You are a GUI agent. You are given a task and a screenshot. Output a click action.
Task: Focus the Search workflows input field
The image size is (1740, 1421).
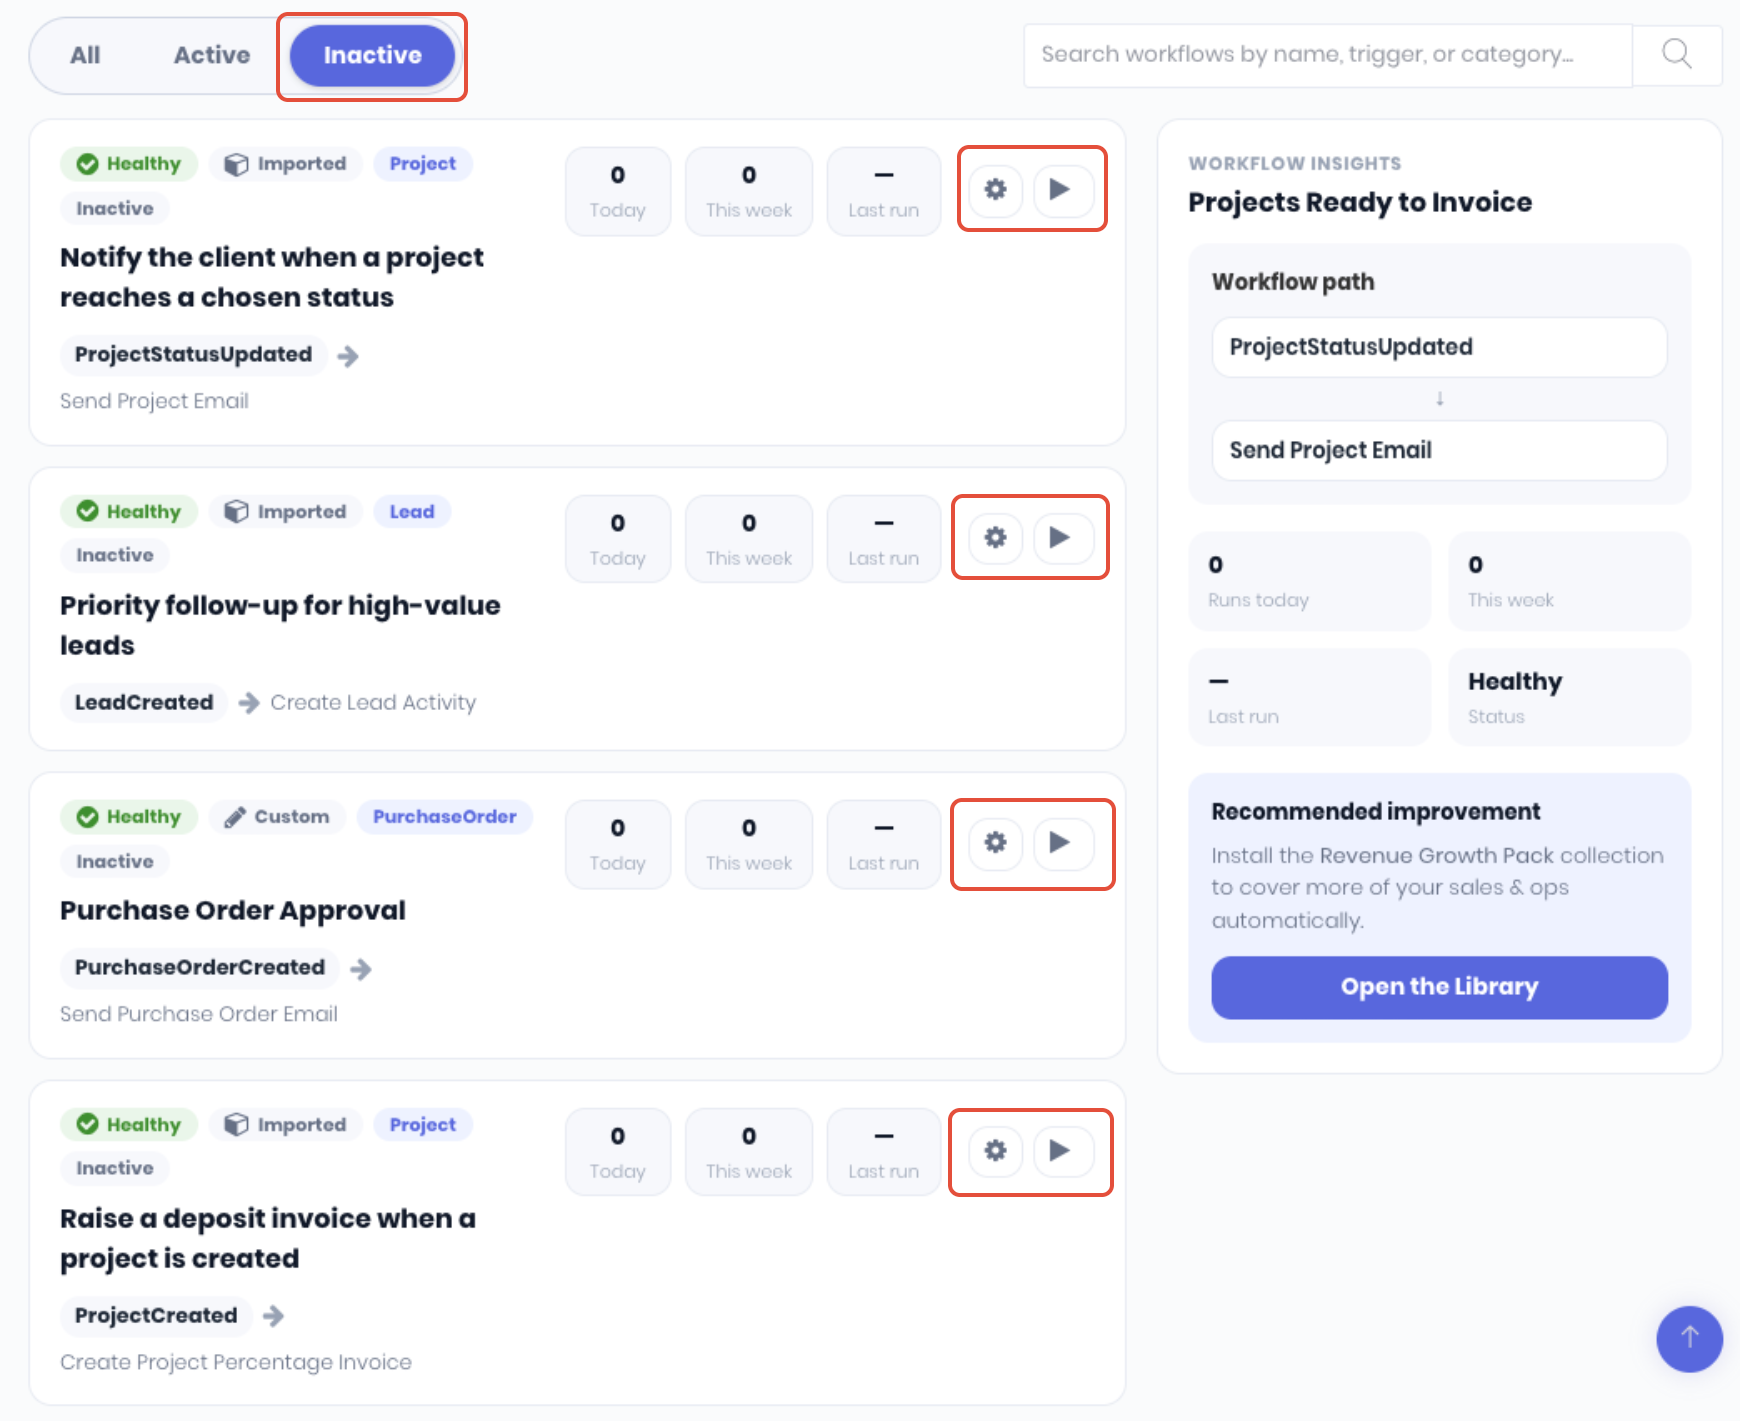(1328, 54)
